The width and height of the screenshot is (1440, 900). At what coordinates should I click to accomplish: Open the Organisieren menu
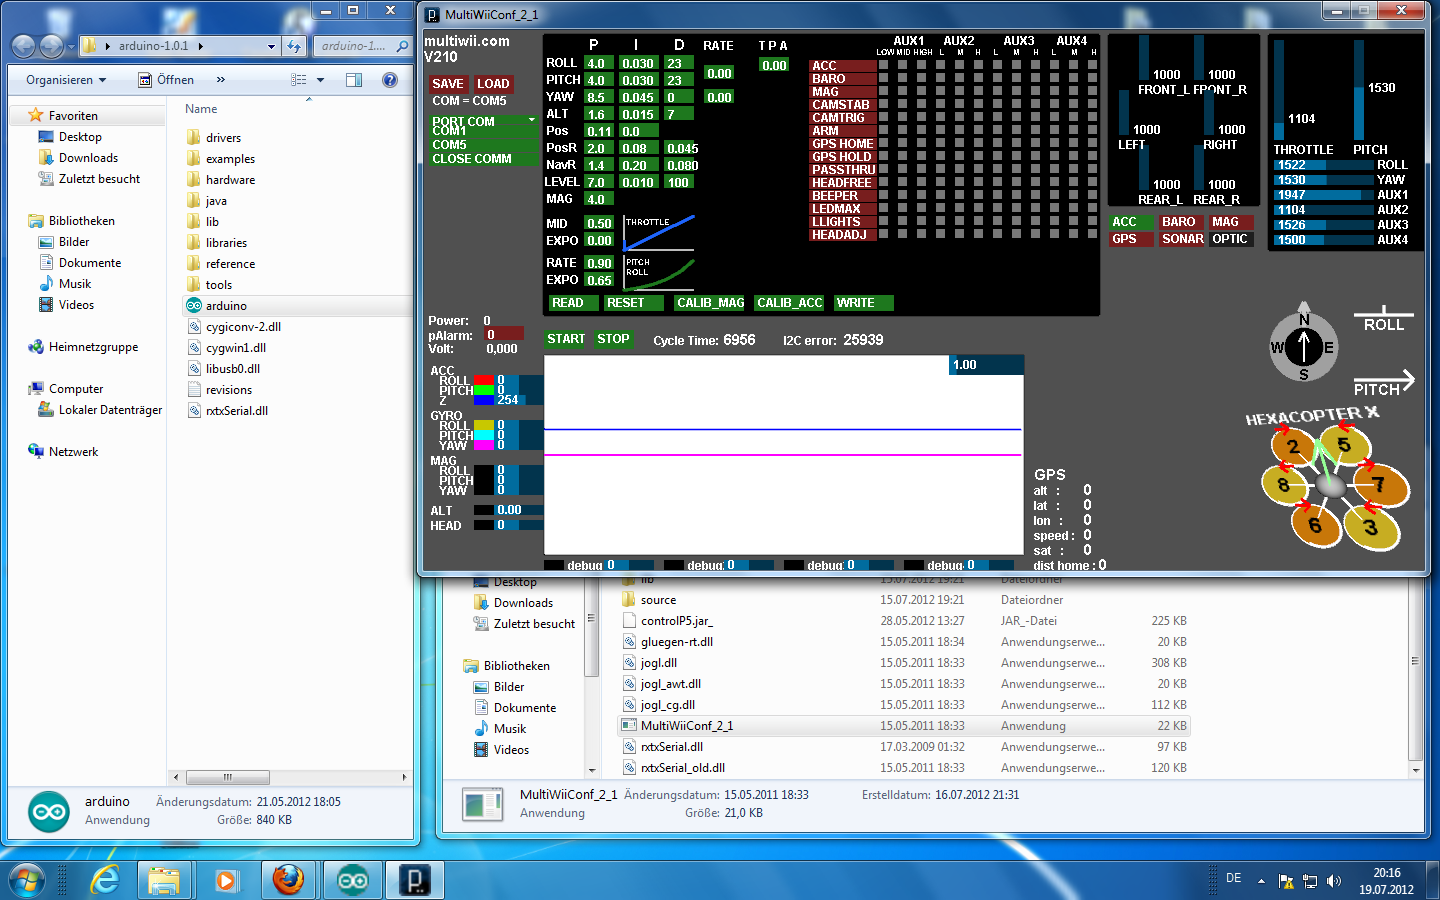click(x=60, y=80)
